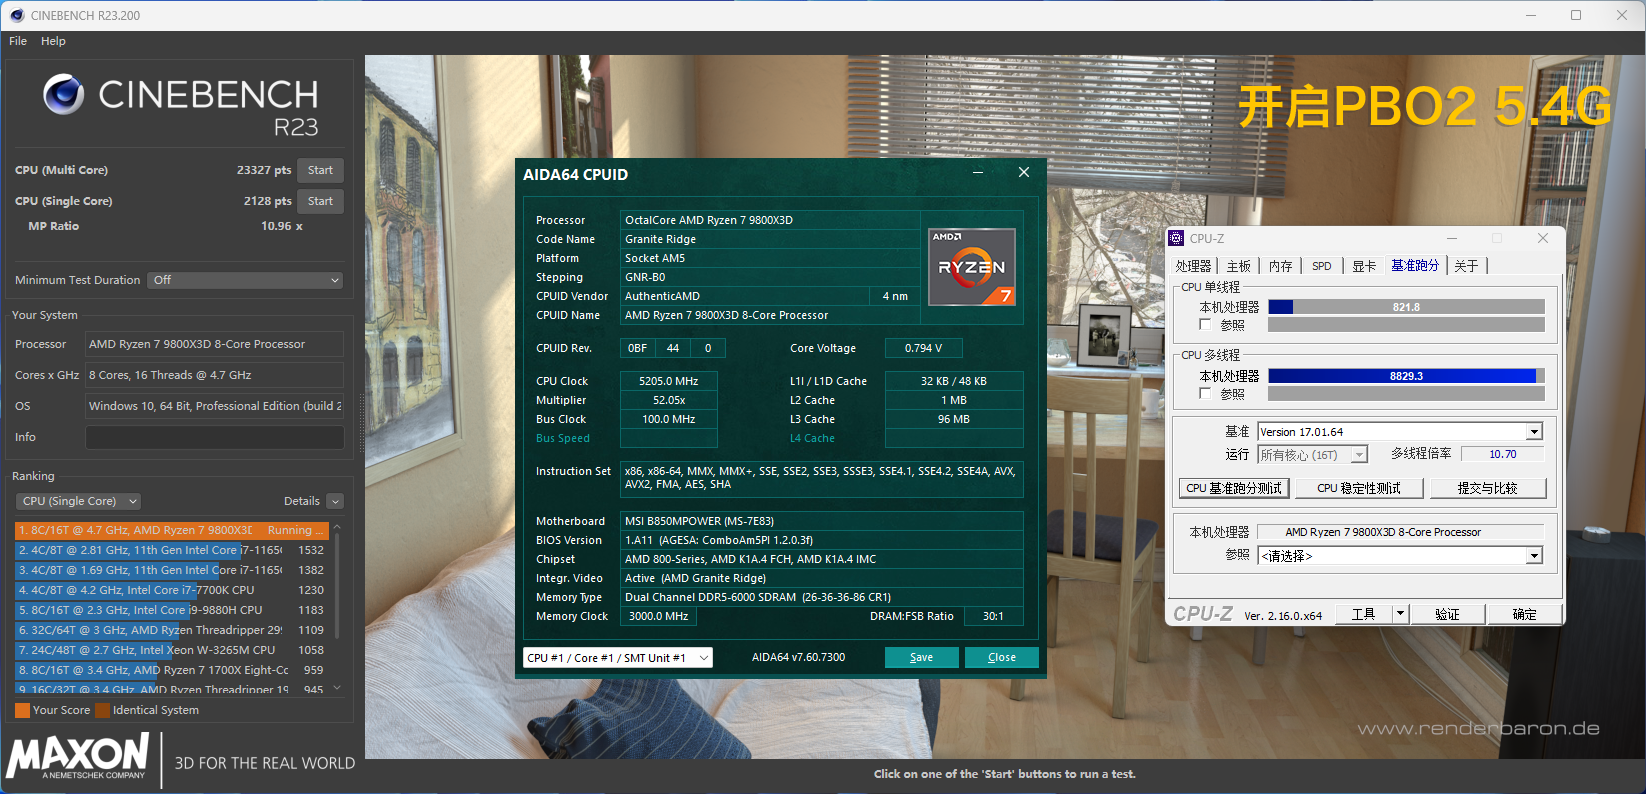Click the CPU multi-thread score bar

pyautogui.click(x=1405, y=376)
